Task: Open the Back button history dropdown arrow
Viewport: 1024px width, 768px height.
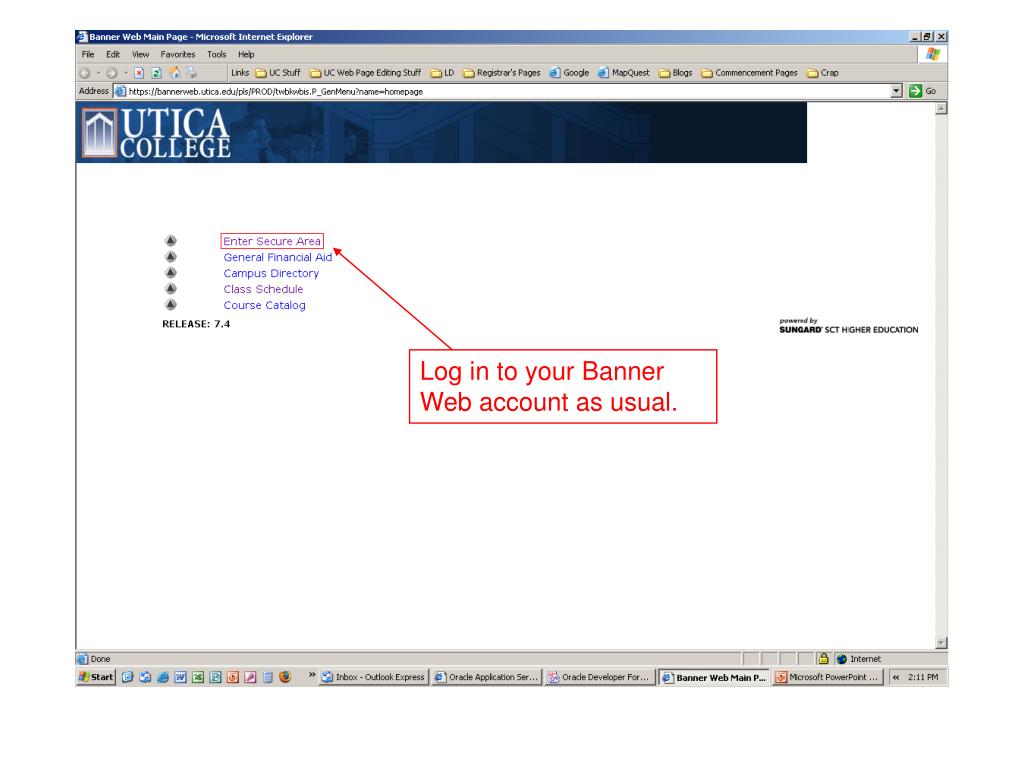Action: click(98, 73)
